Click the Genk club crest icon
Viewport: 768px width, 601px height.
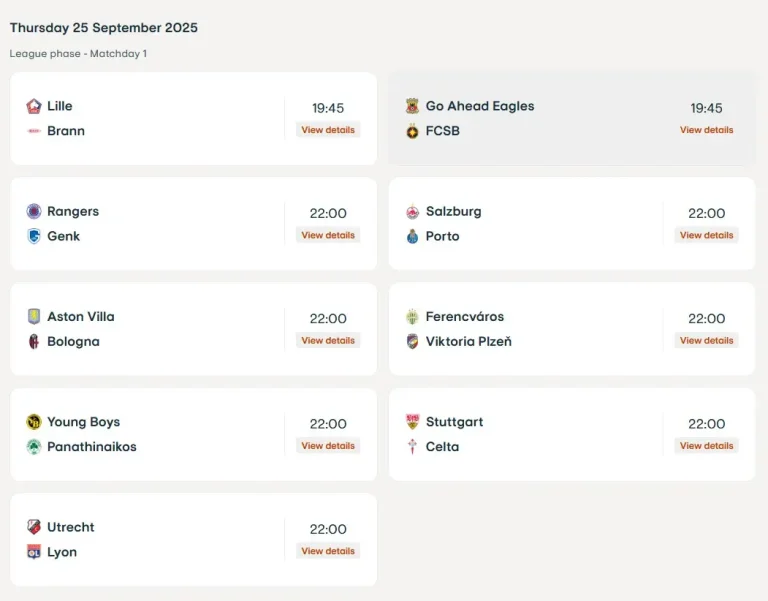[34, 236]
